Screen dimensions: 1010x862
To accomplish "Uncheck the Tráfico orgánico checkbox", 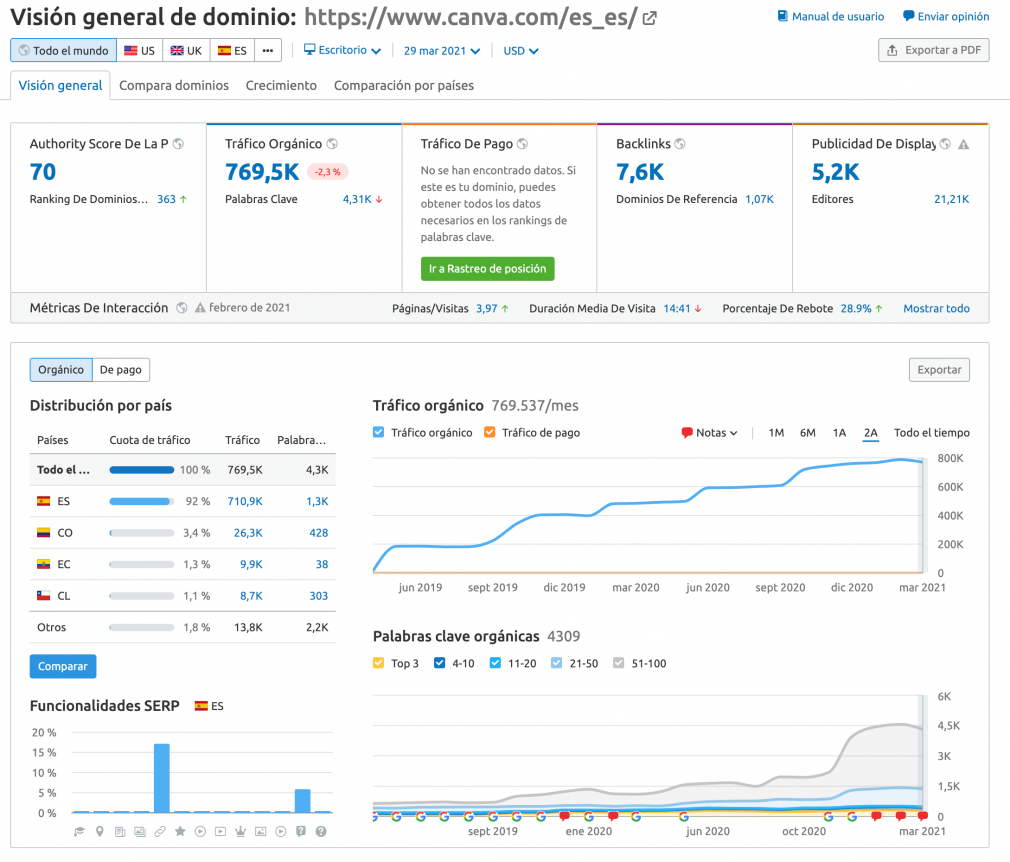I will pyautogui.click(x=379, y=432).
